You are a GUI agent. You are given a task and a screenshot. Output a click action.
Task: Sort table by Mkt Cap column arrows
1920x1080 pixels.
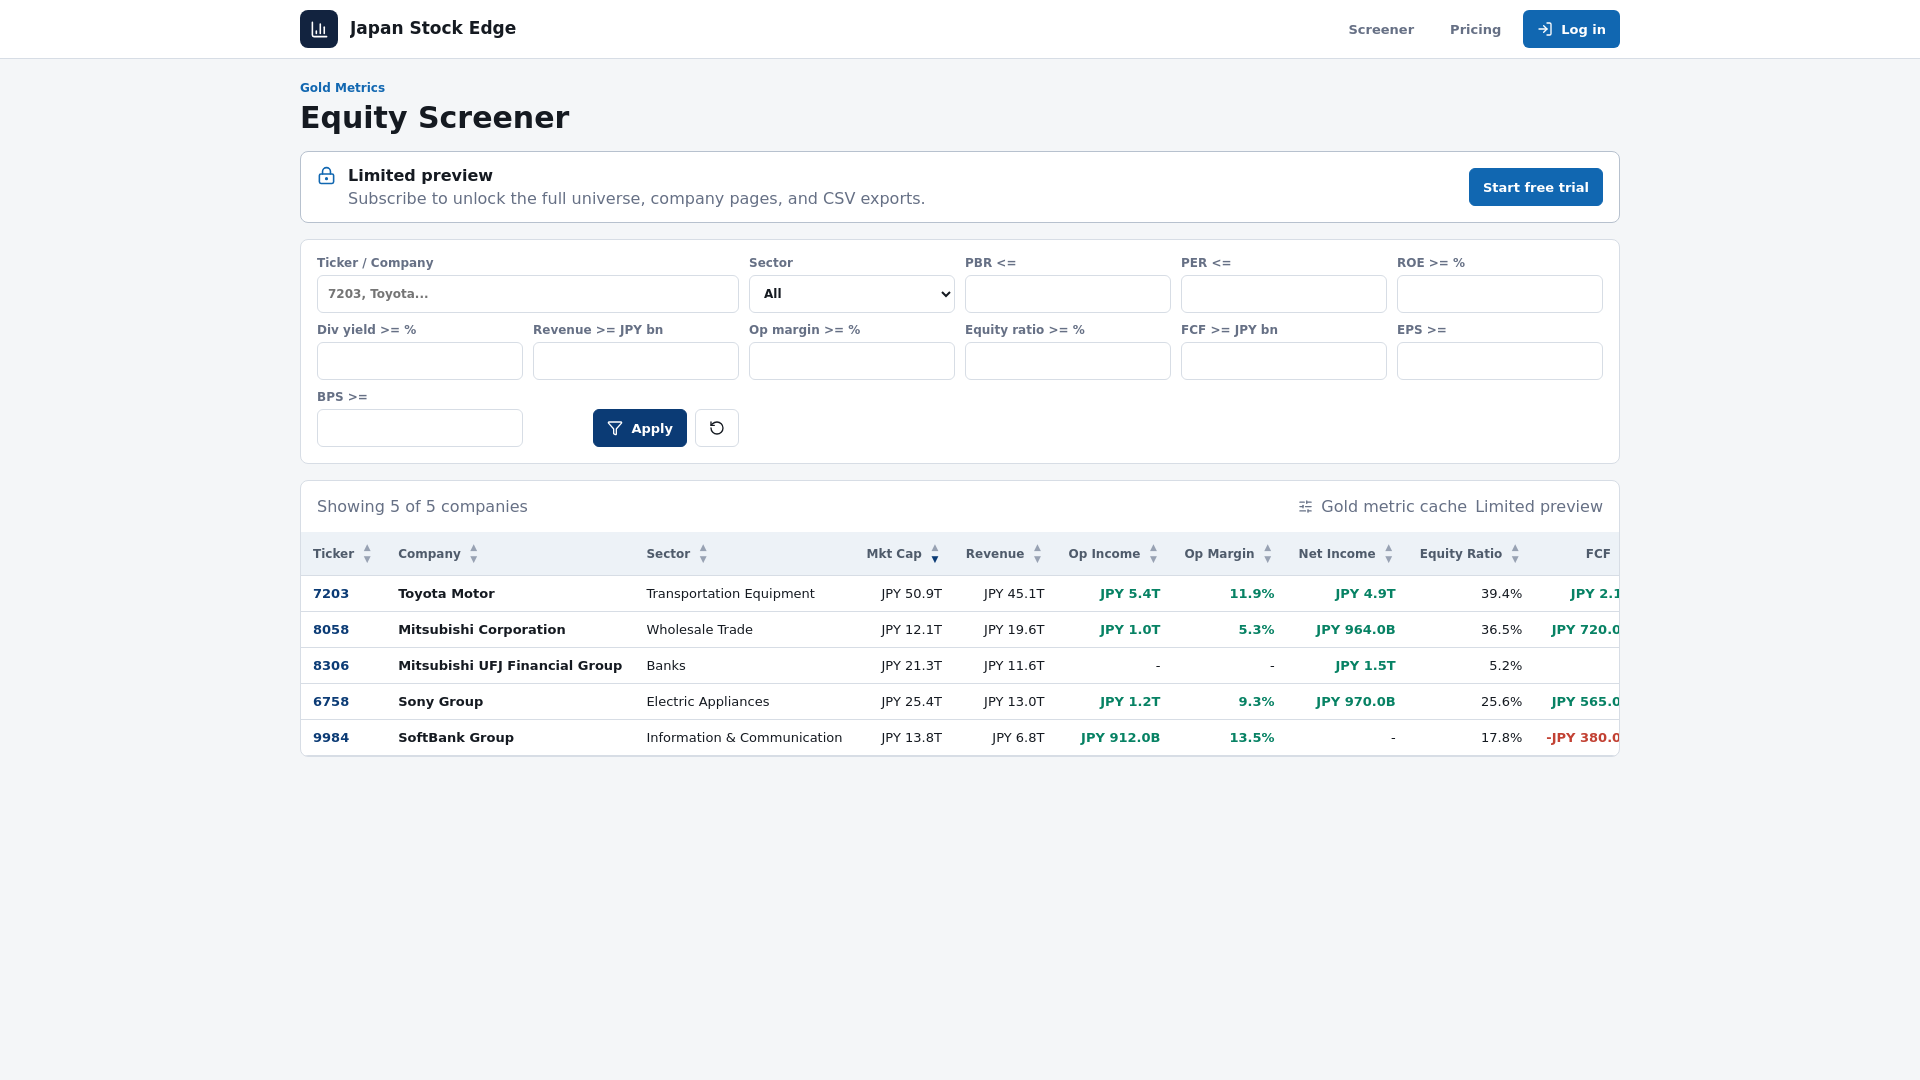coord(935,554)
